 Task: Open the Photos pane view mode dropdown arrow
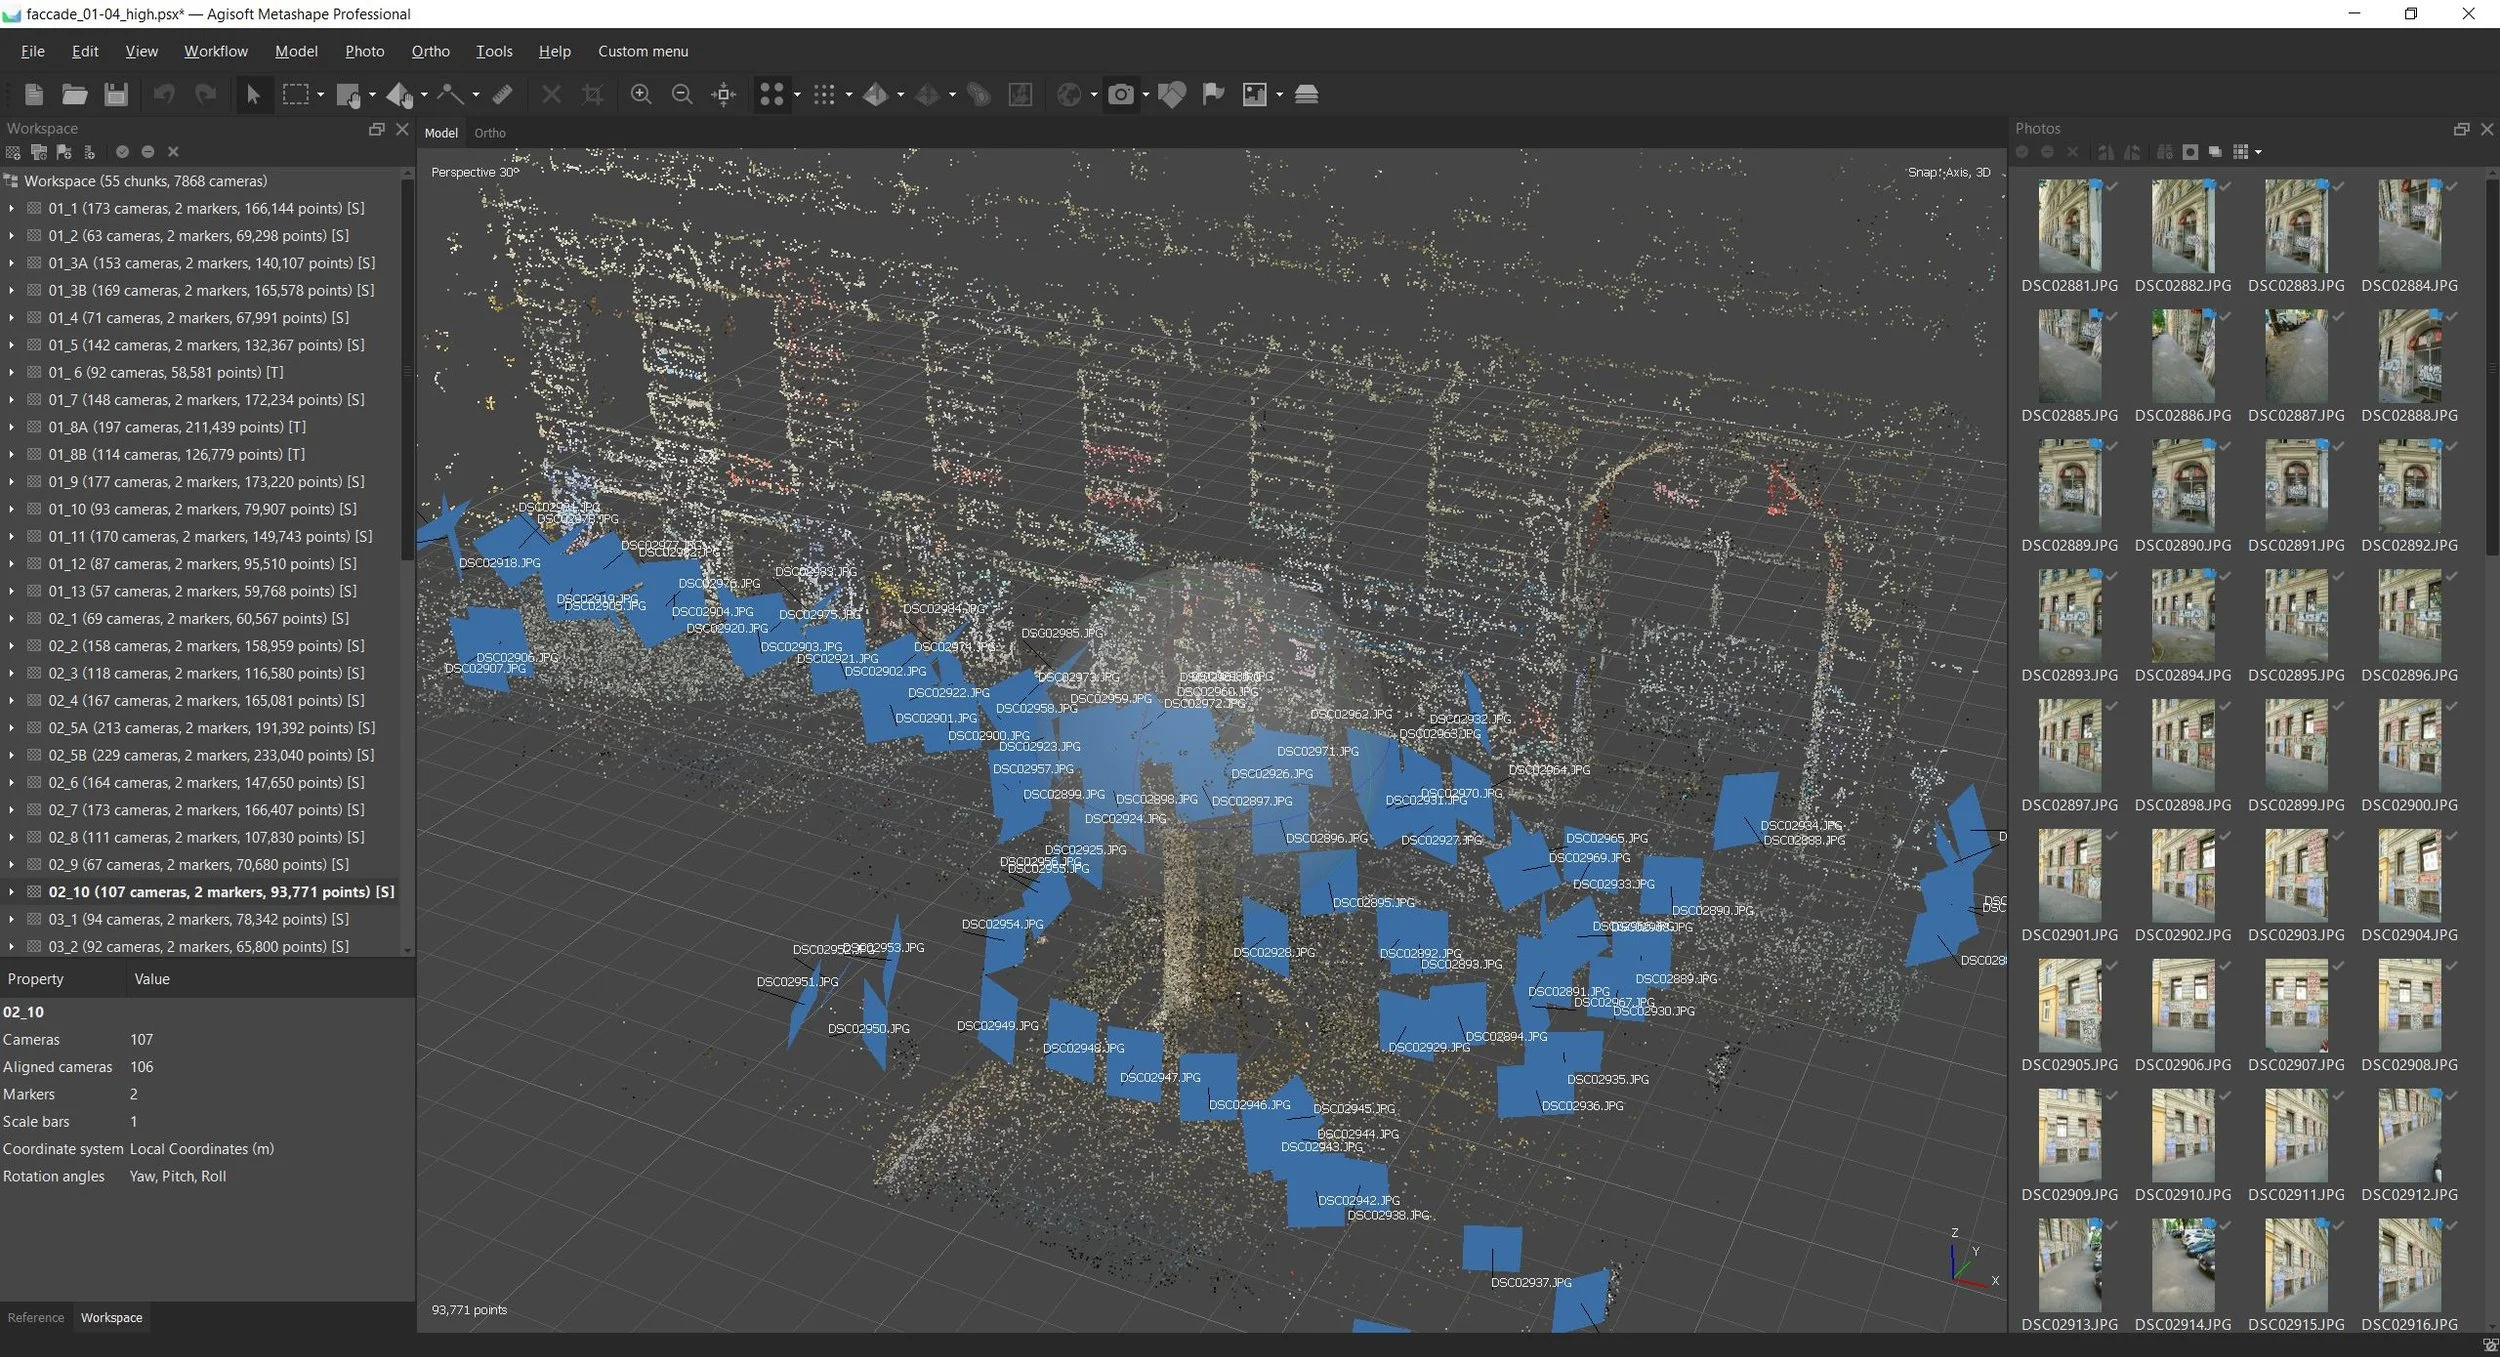pyautogui.click(x=2258, y=152)
